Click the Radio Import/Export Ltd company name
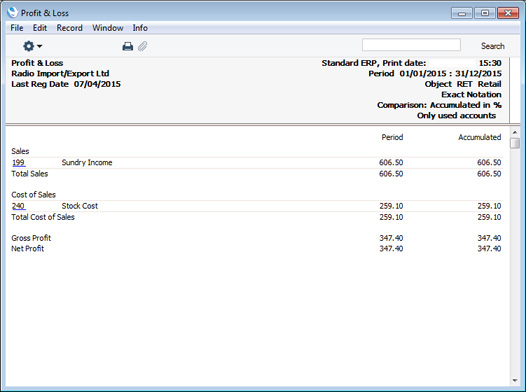Image resolution: width=526 pixels, height=392 pixels. click(60, 73)
